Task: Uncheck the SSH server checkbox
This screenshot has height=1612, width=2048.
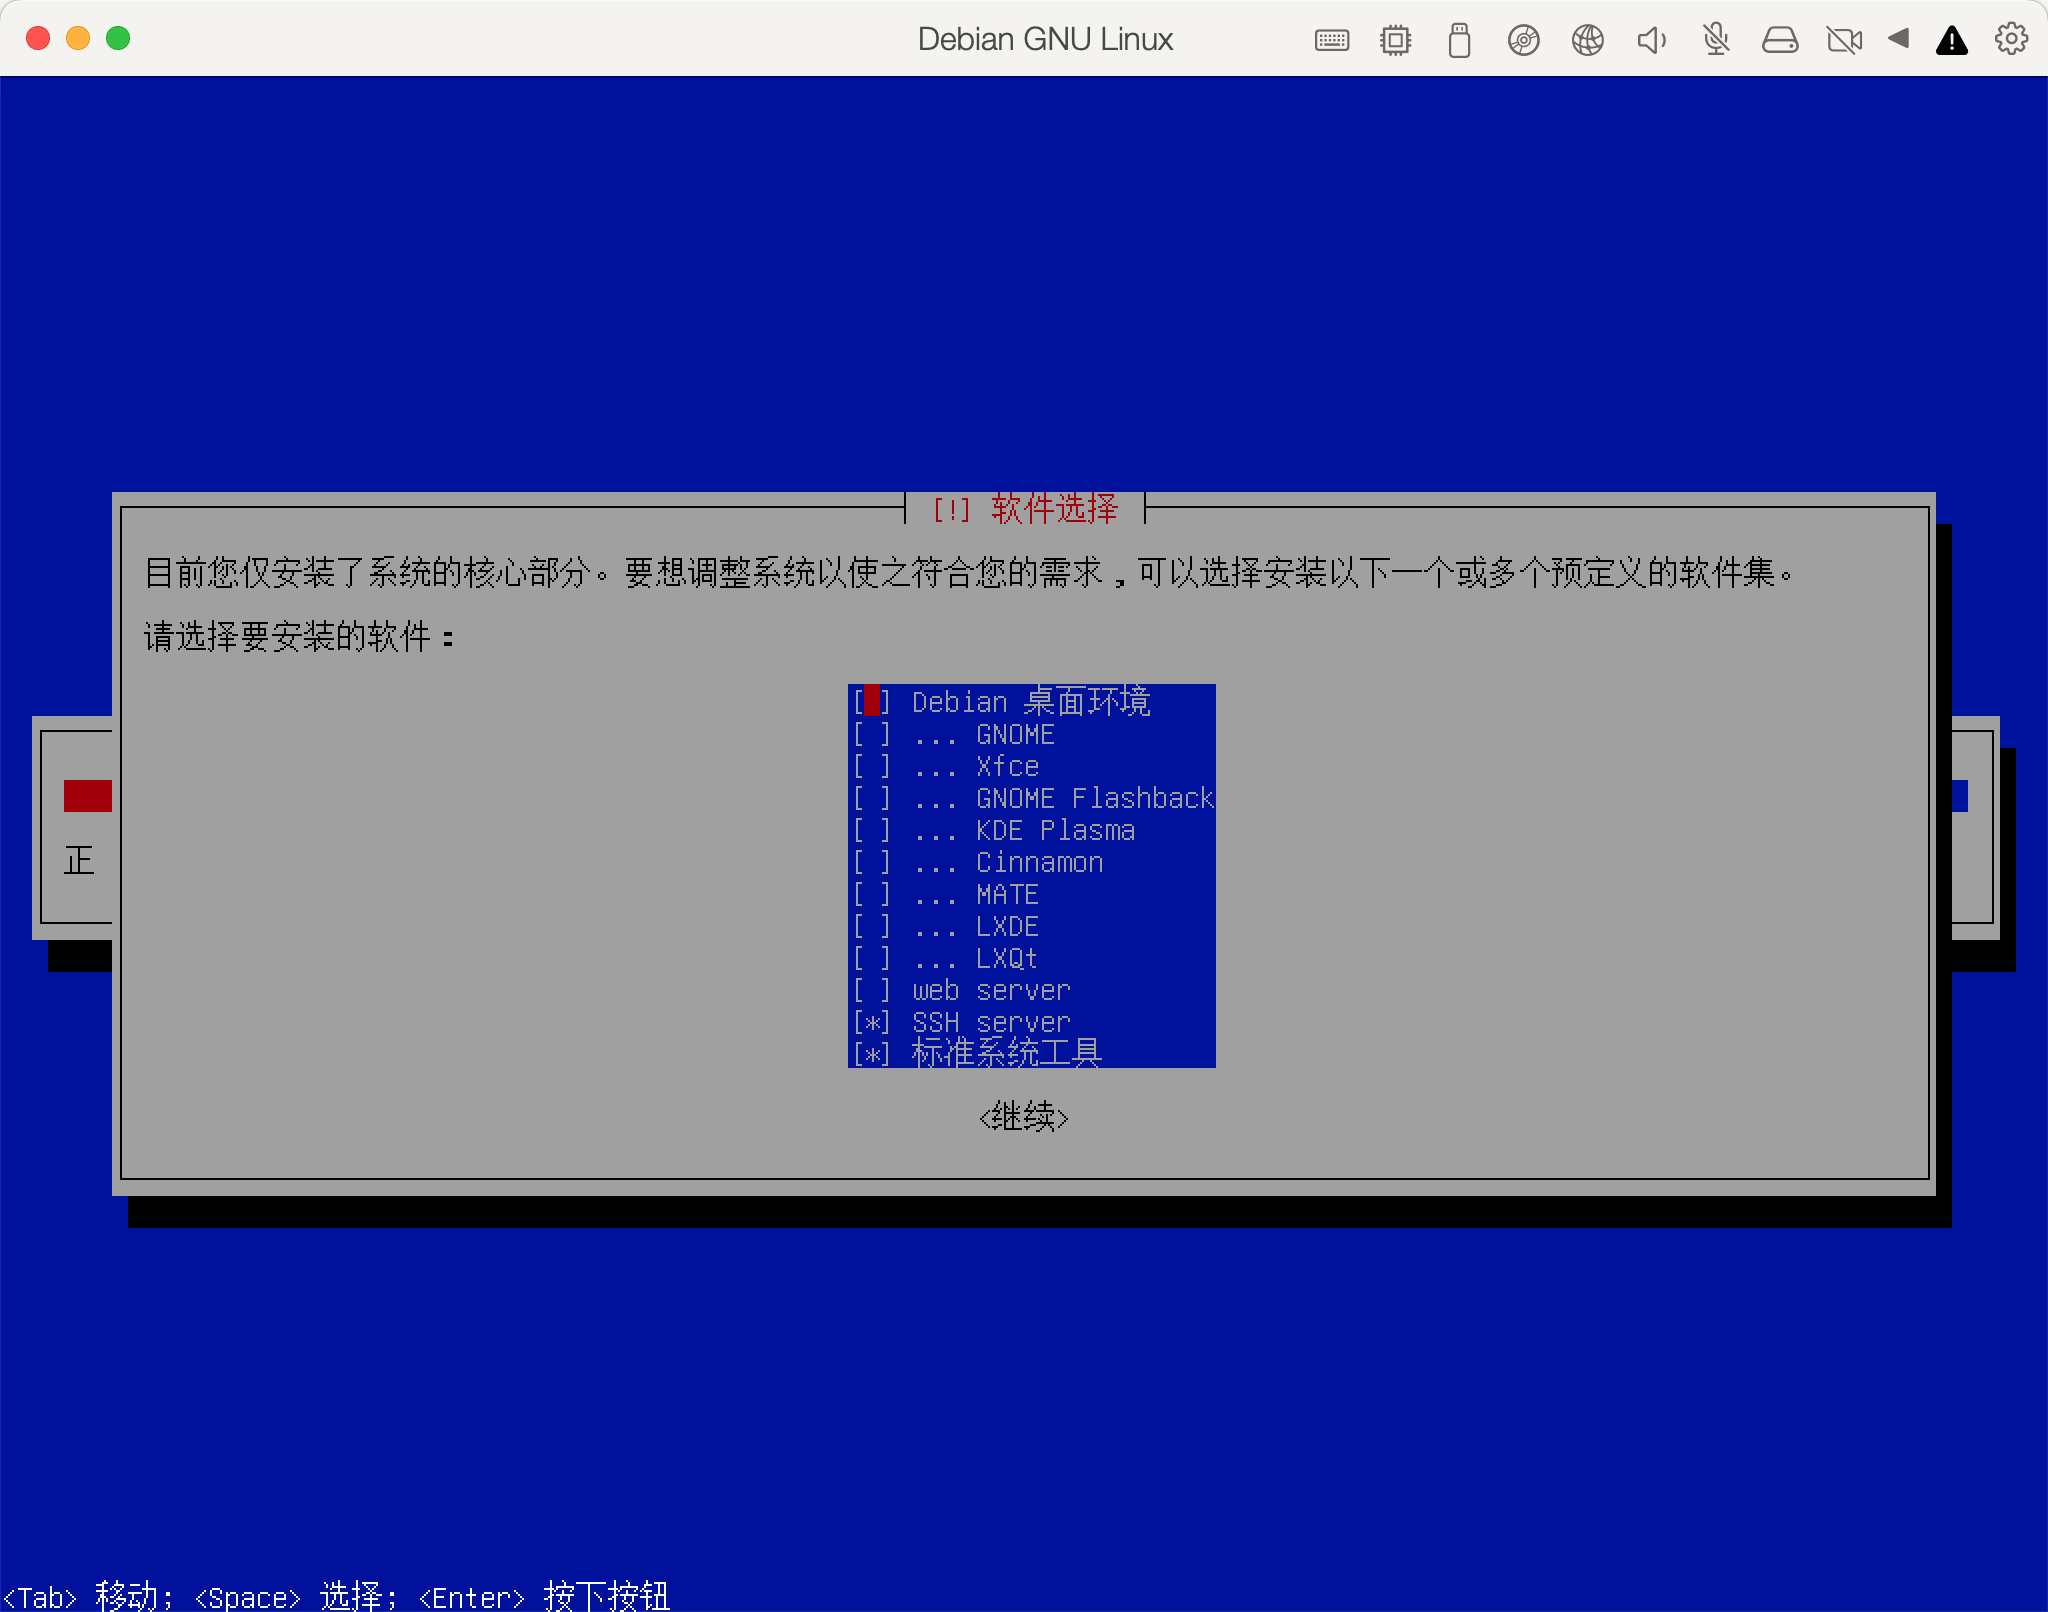Action: tap(872, 1022)
